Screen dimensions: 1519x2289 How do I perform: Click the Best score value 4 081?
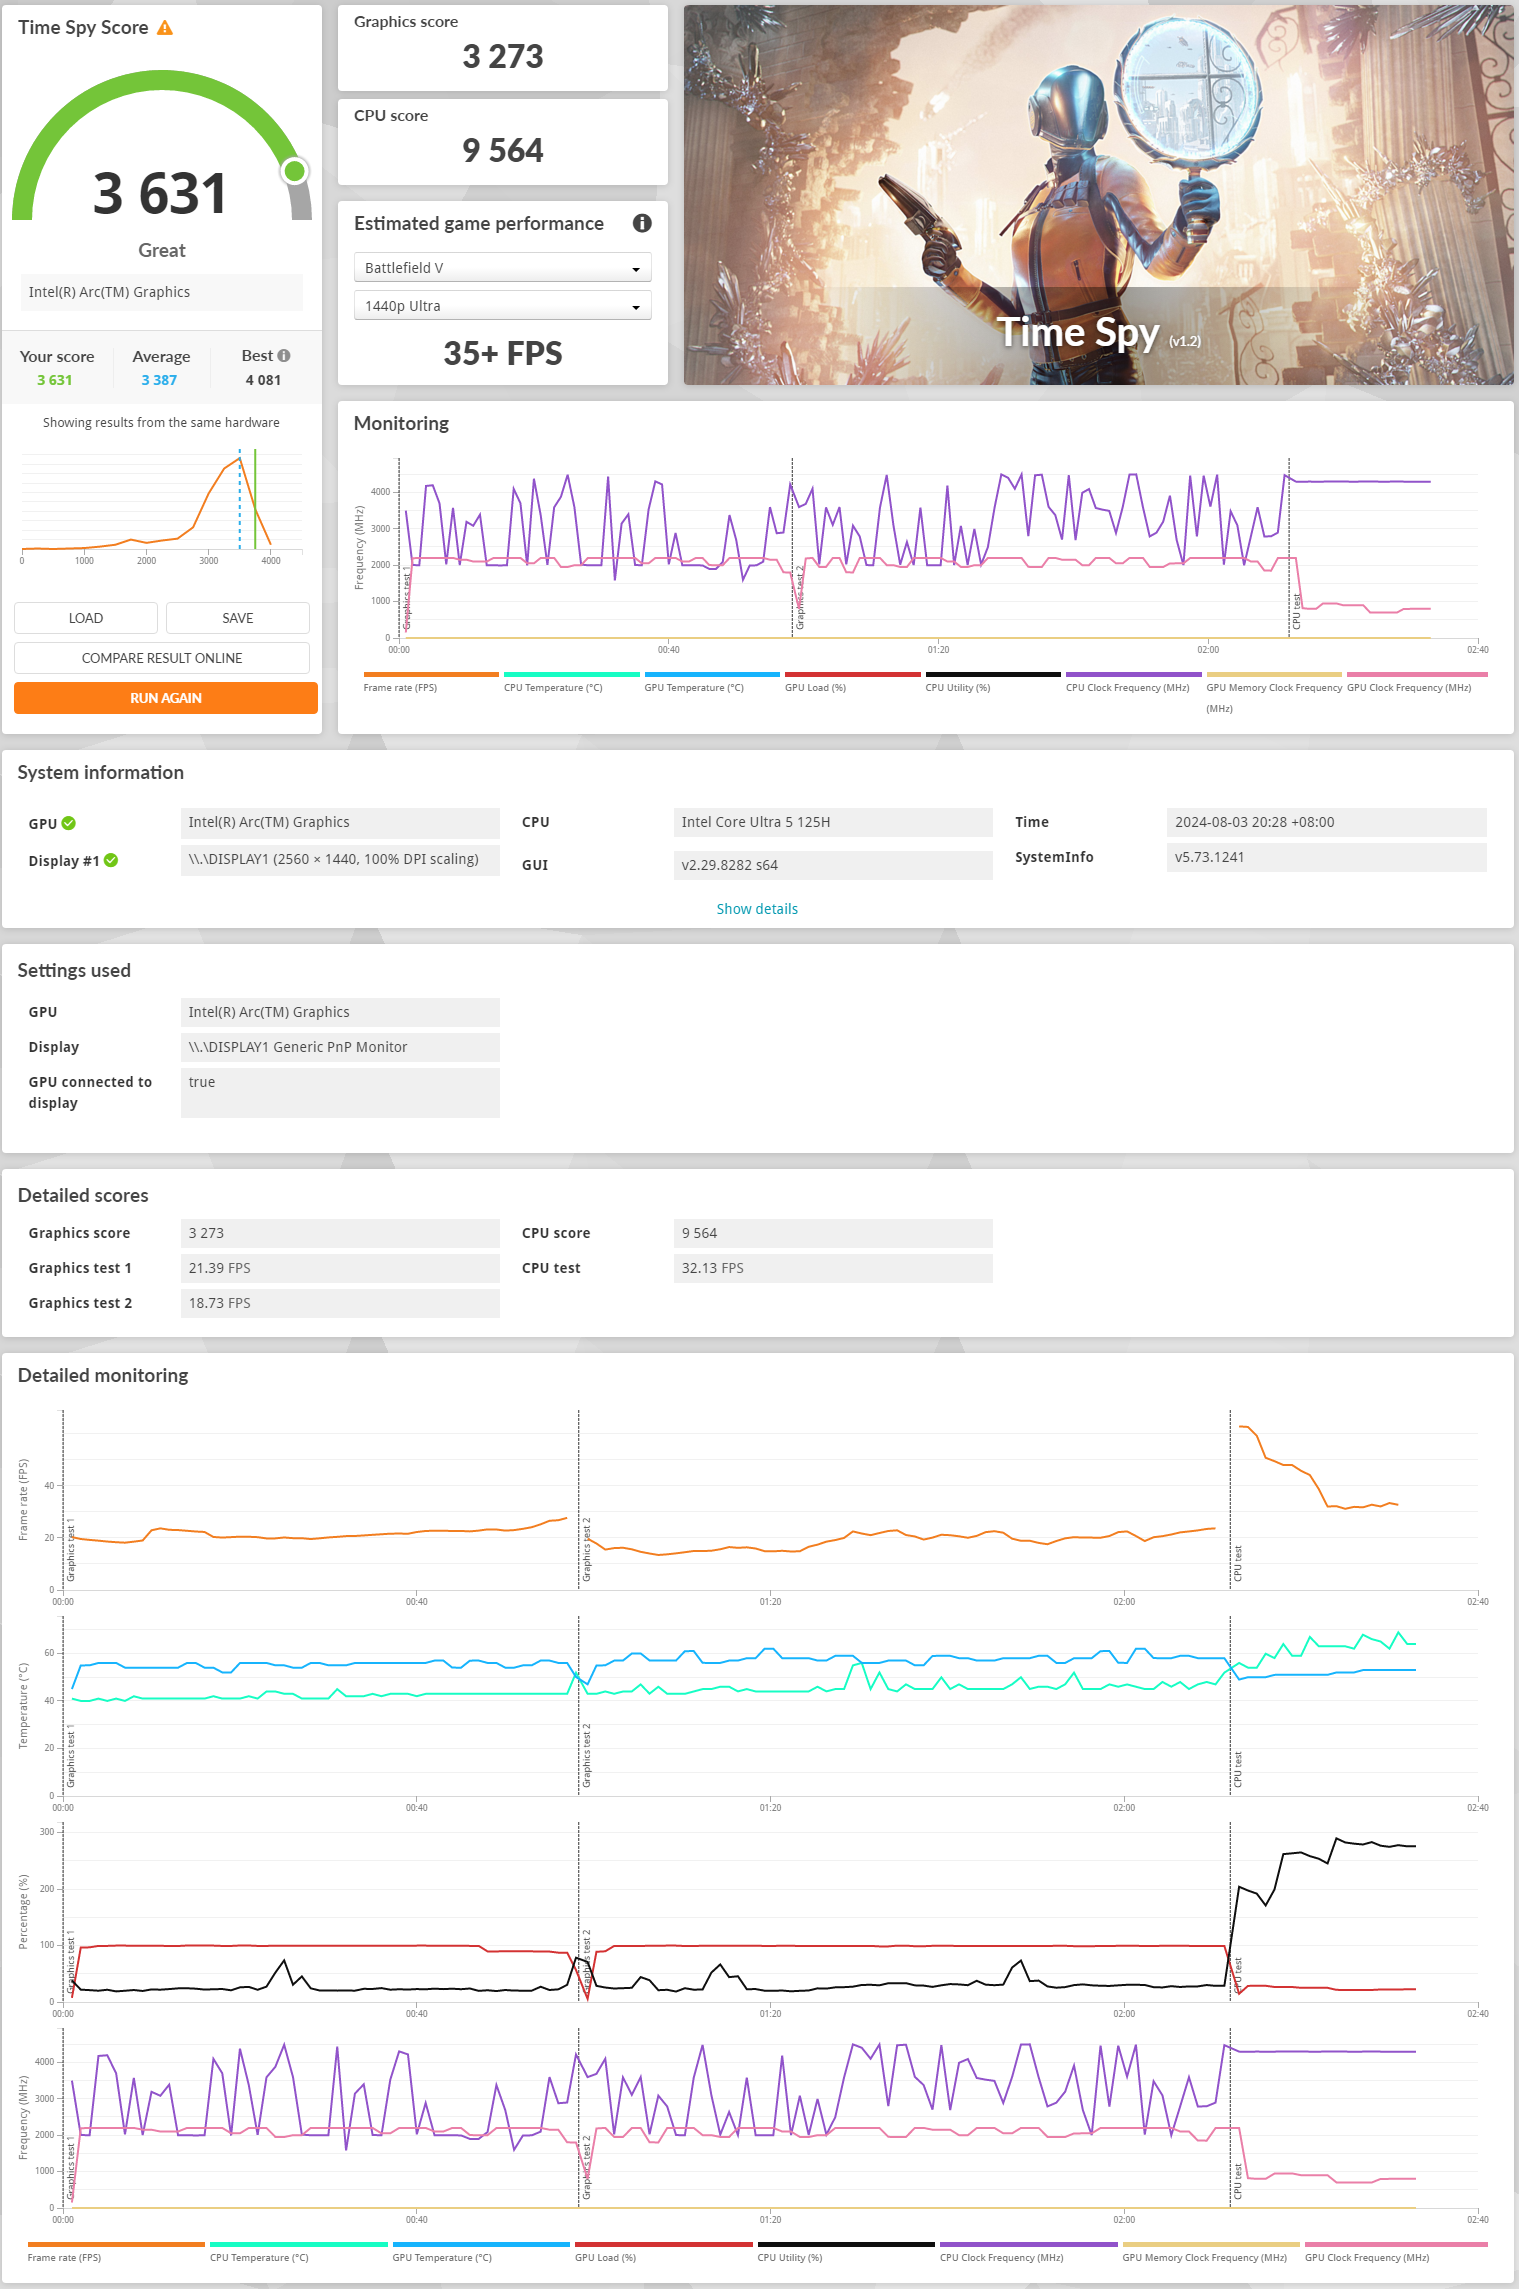[263, 380]
